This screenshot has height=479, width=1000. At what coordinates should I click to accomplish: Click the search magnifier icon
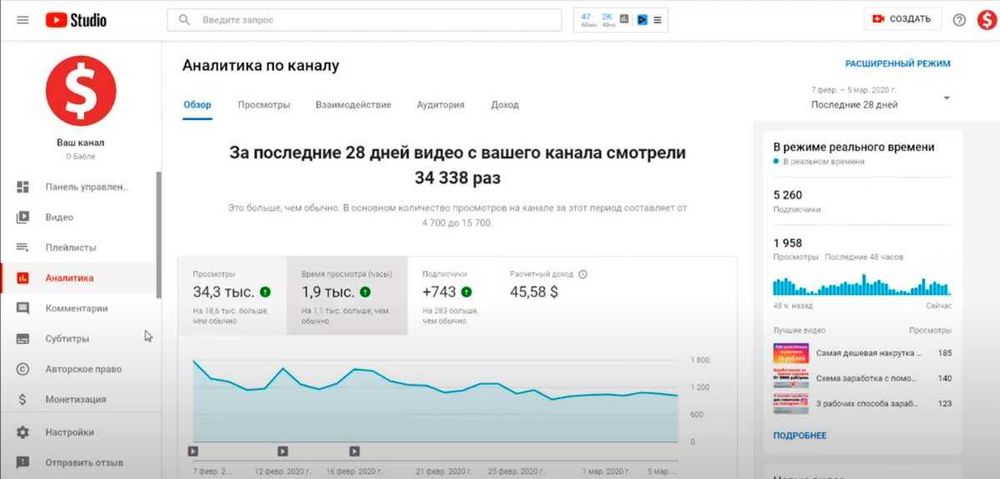point(184,20)
